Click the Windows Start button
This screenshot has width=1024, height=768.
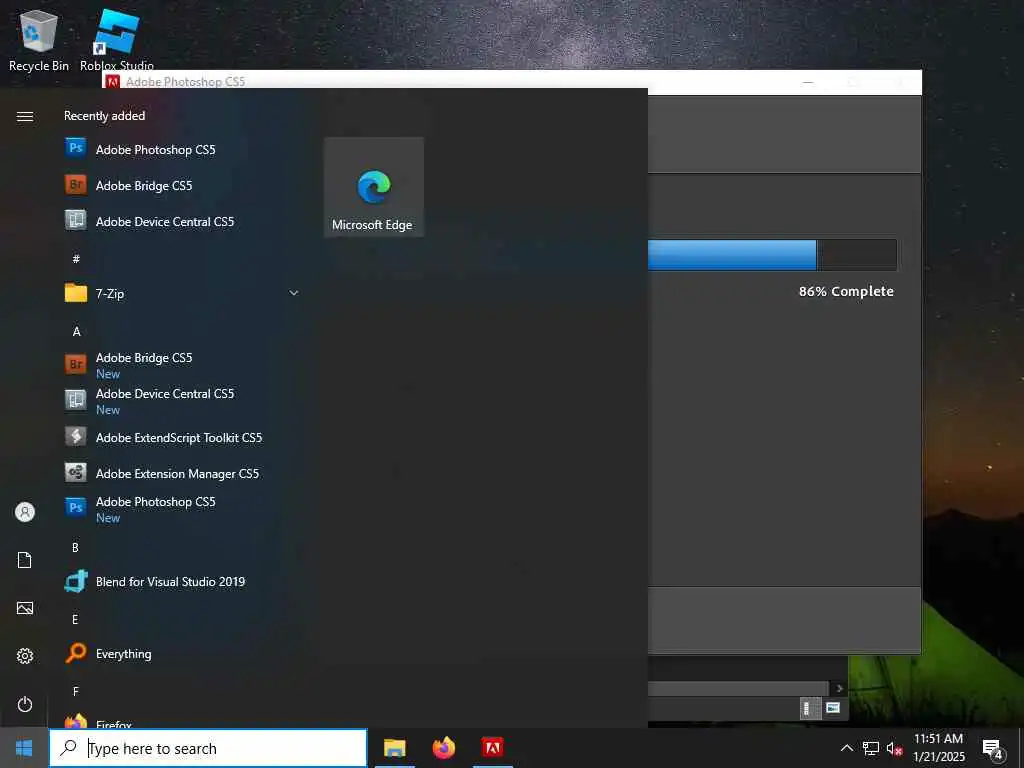pos(24,748)
